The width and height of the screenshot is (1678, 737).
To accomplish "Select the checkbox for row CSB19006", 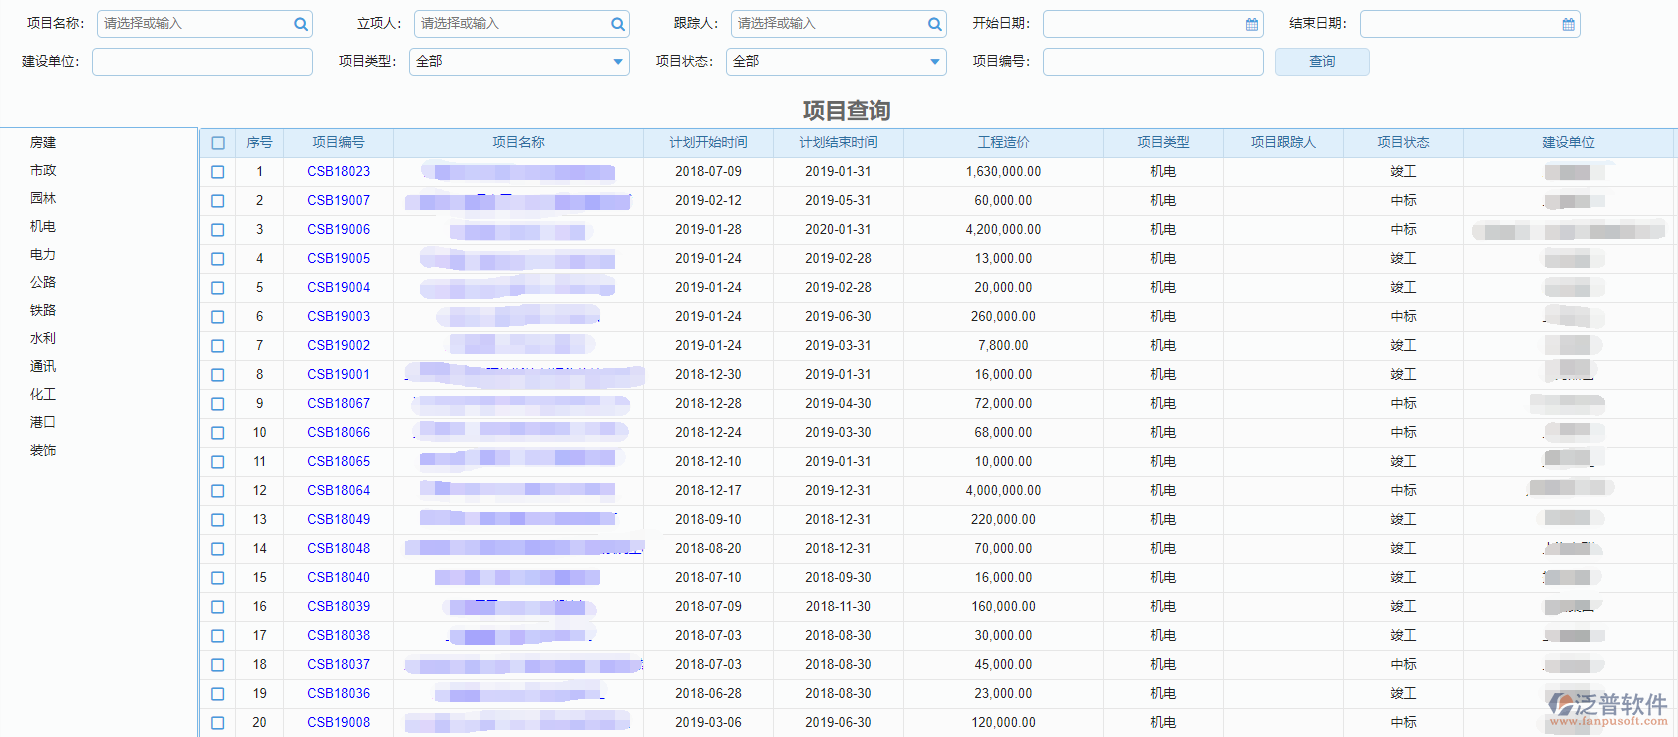I will pyautogui.click(x=218, y=230).
